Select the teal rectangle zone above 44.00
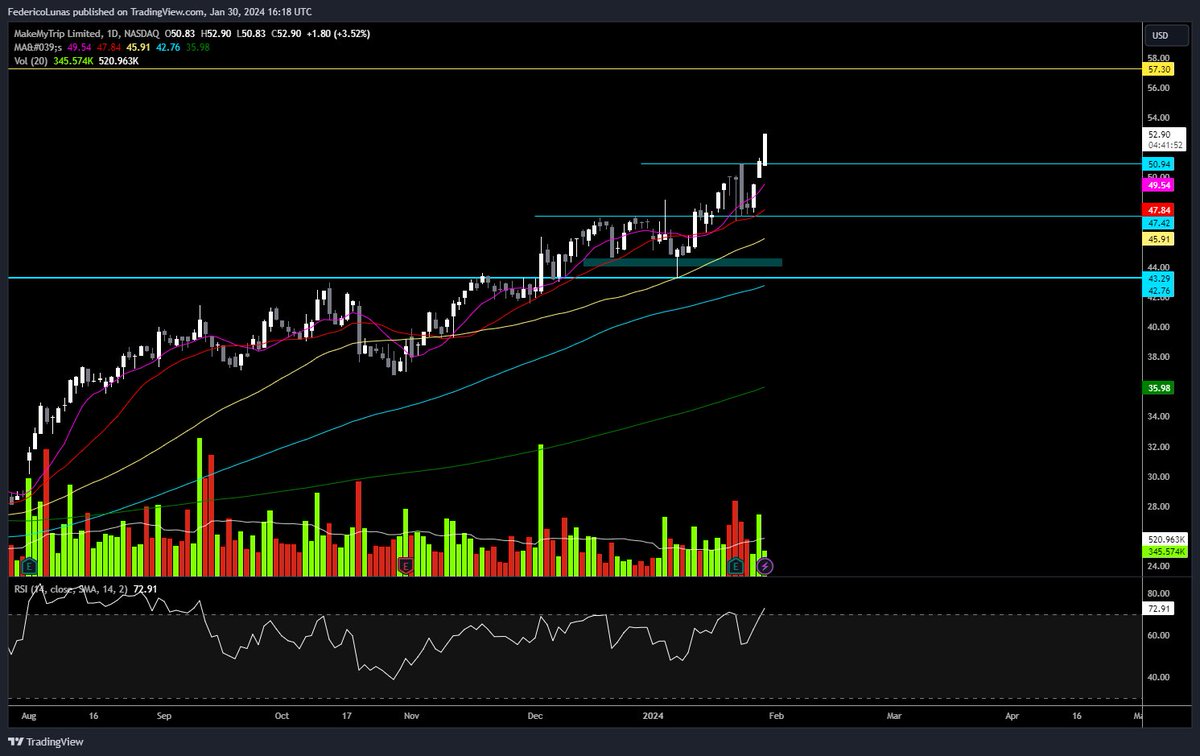The width and height of the screenshot is (1200, 756). click(683, 262)
